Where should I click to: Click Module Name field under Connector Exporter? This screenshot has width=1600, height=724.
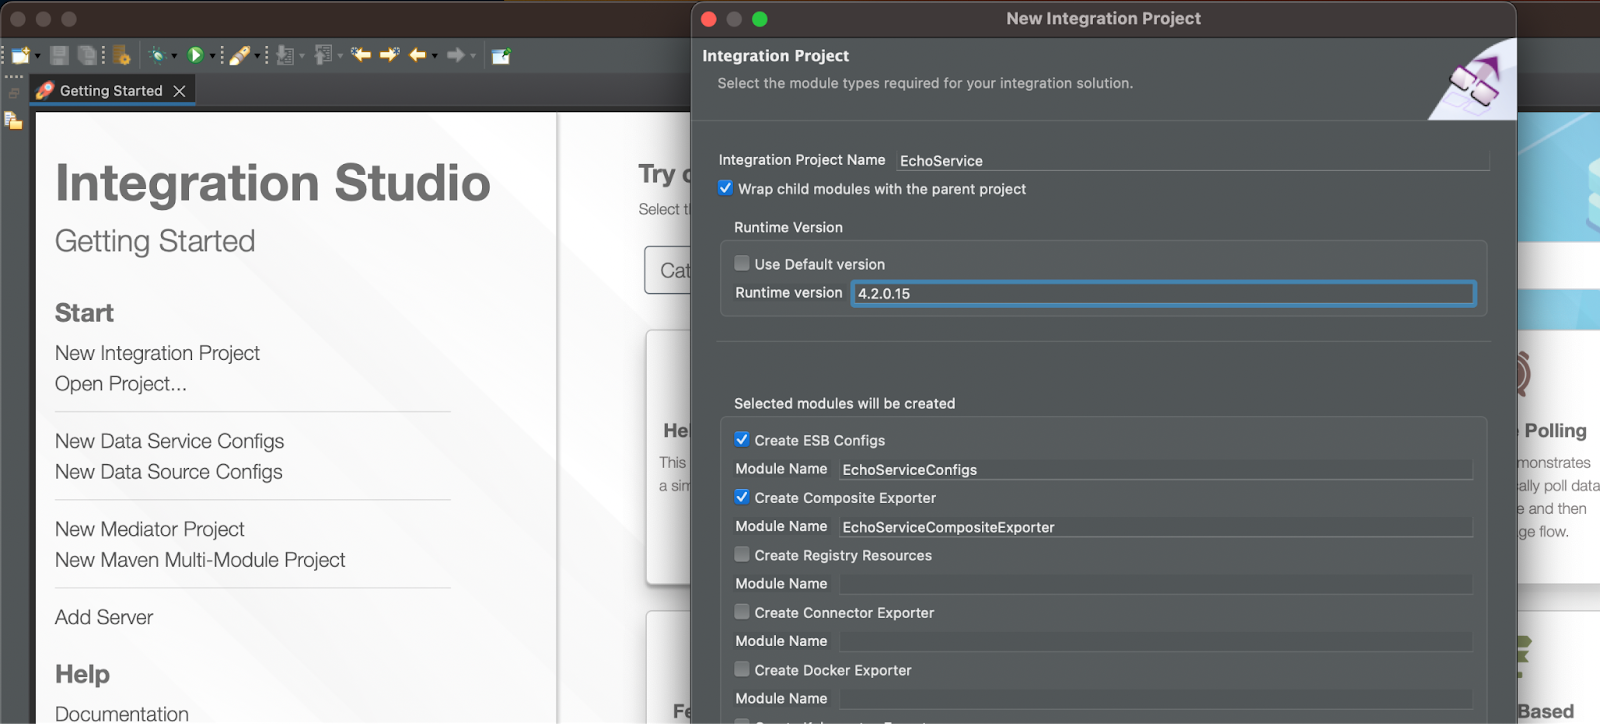[1155, 641]
